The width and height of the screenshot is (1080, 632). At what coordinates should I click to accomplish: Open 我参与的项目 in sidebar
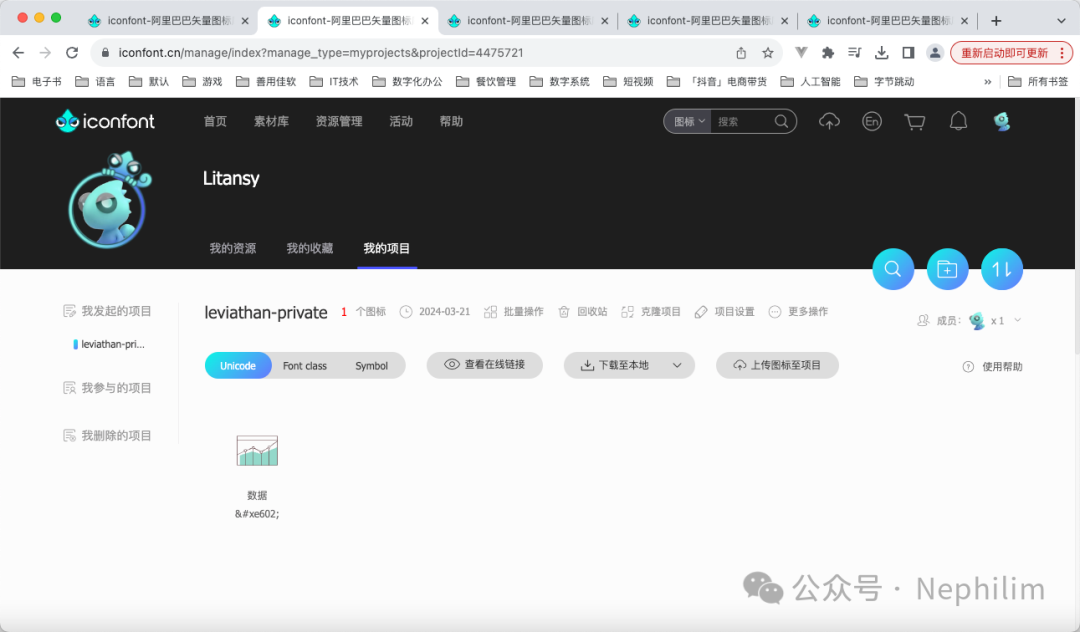[x=107, y=388]
